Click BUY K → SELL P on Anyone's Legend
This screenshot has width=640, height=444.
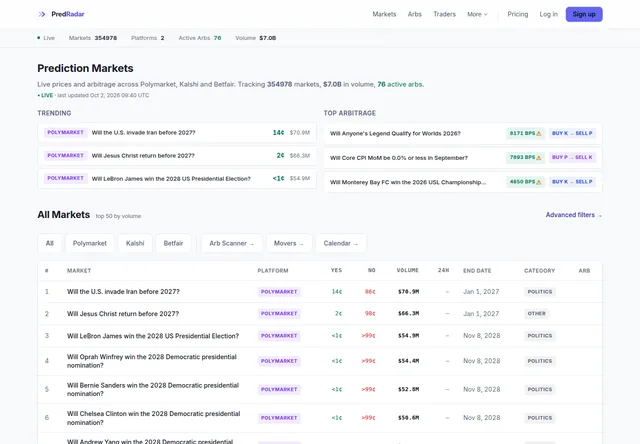tap(572, 133)
